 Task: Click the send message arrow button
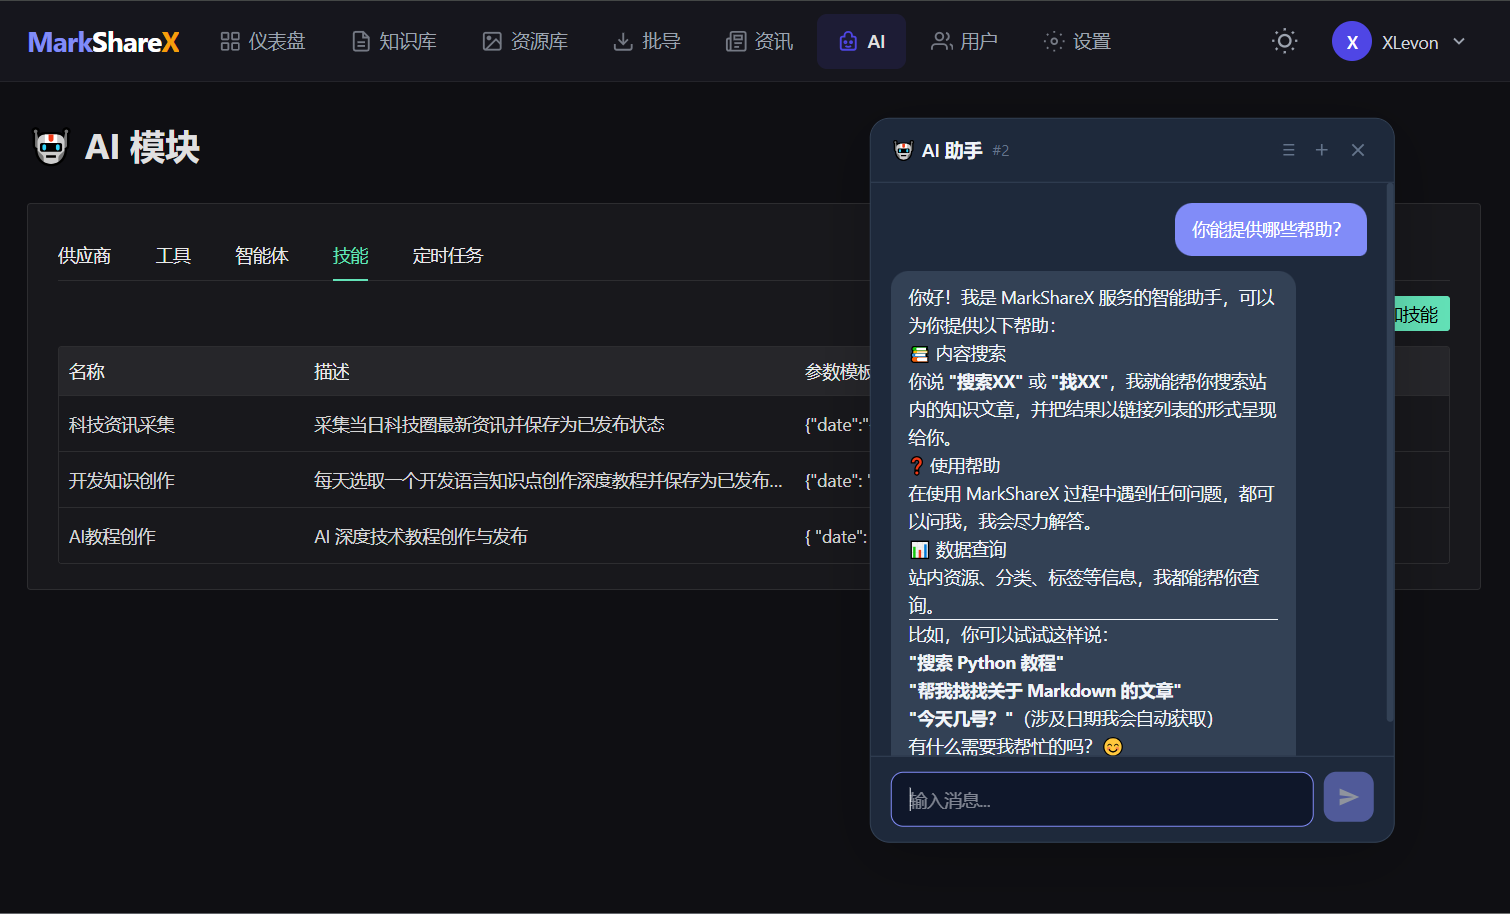(x=1348, y=797)
